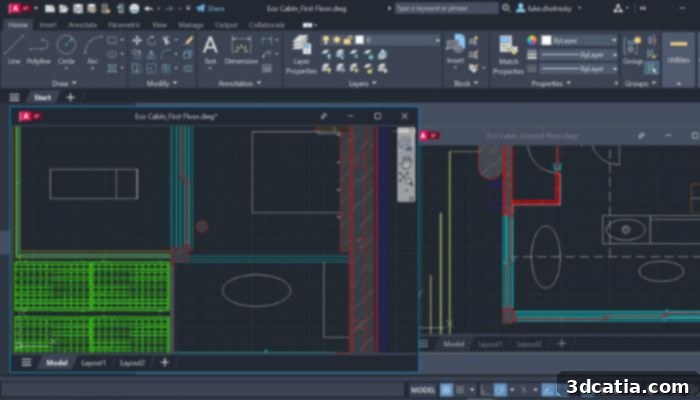This screenshot has width=700, height=400.
Task: Open the layer selection dropdown
Action: click(380, 40)
